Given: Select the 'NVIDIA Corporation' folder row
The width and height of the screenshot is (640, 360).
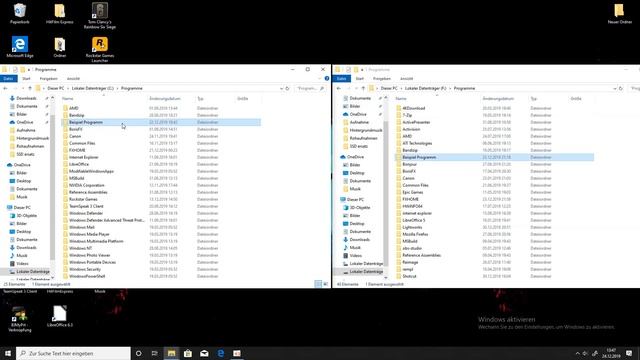Looking at the screenshot, I should click(x=161, y=185).
